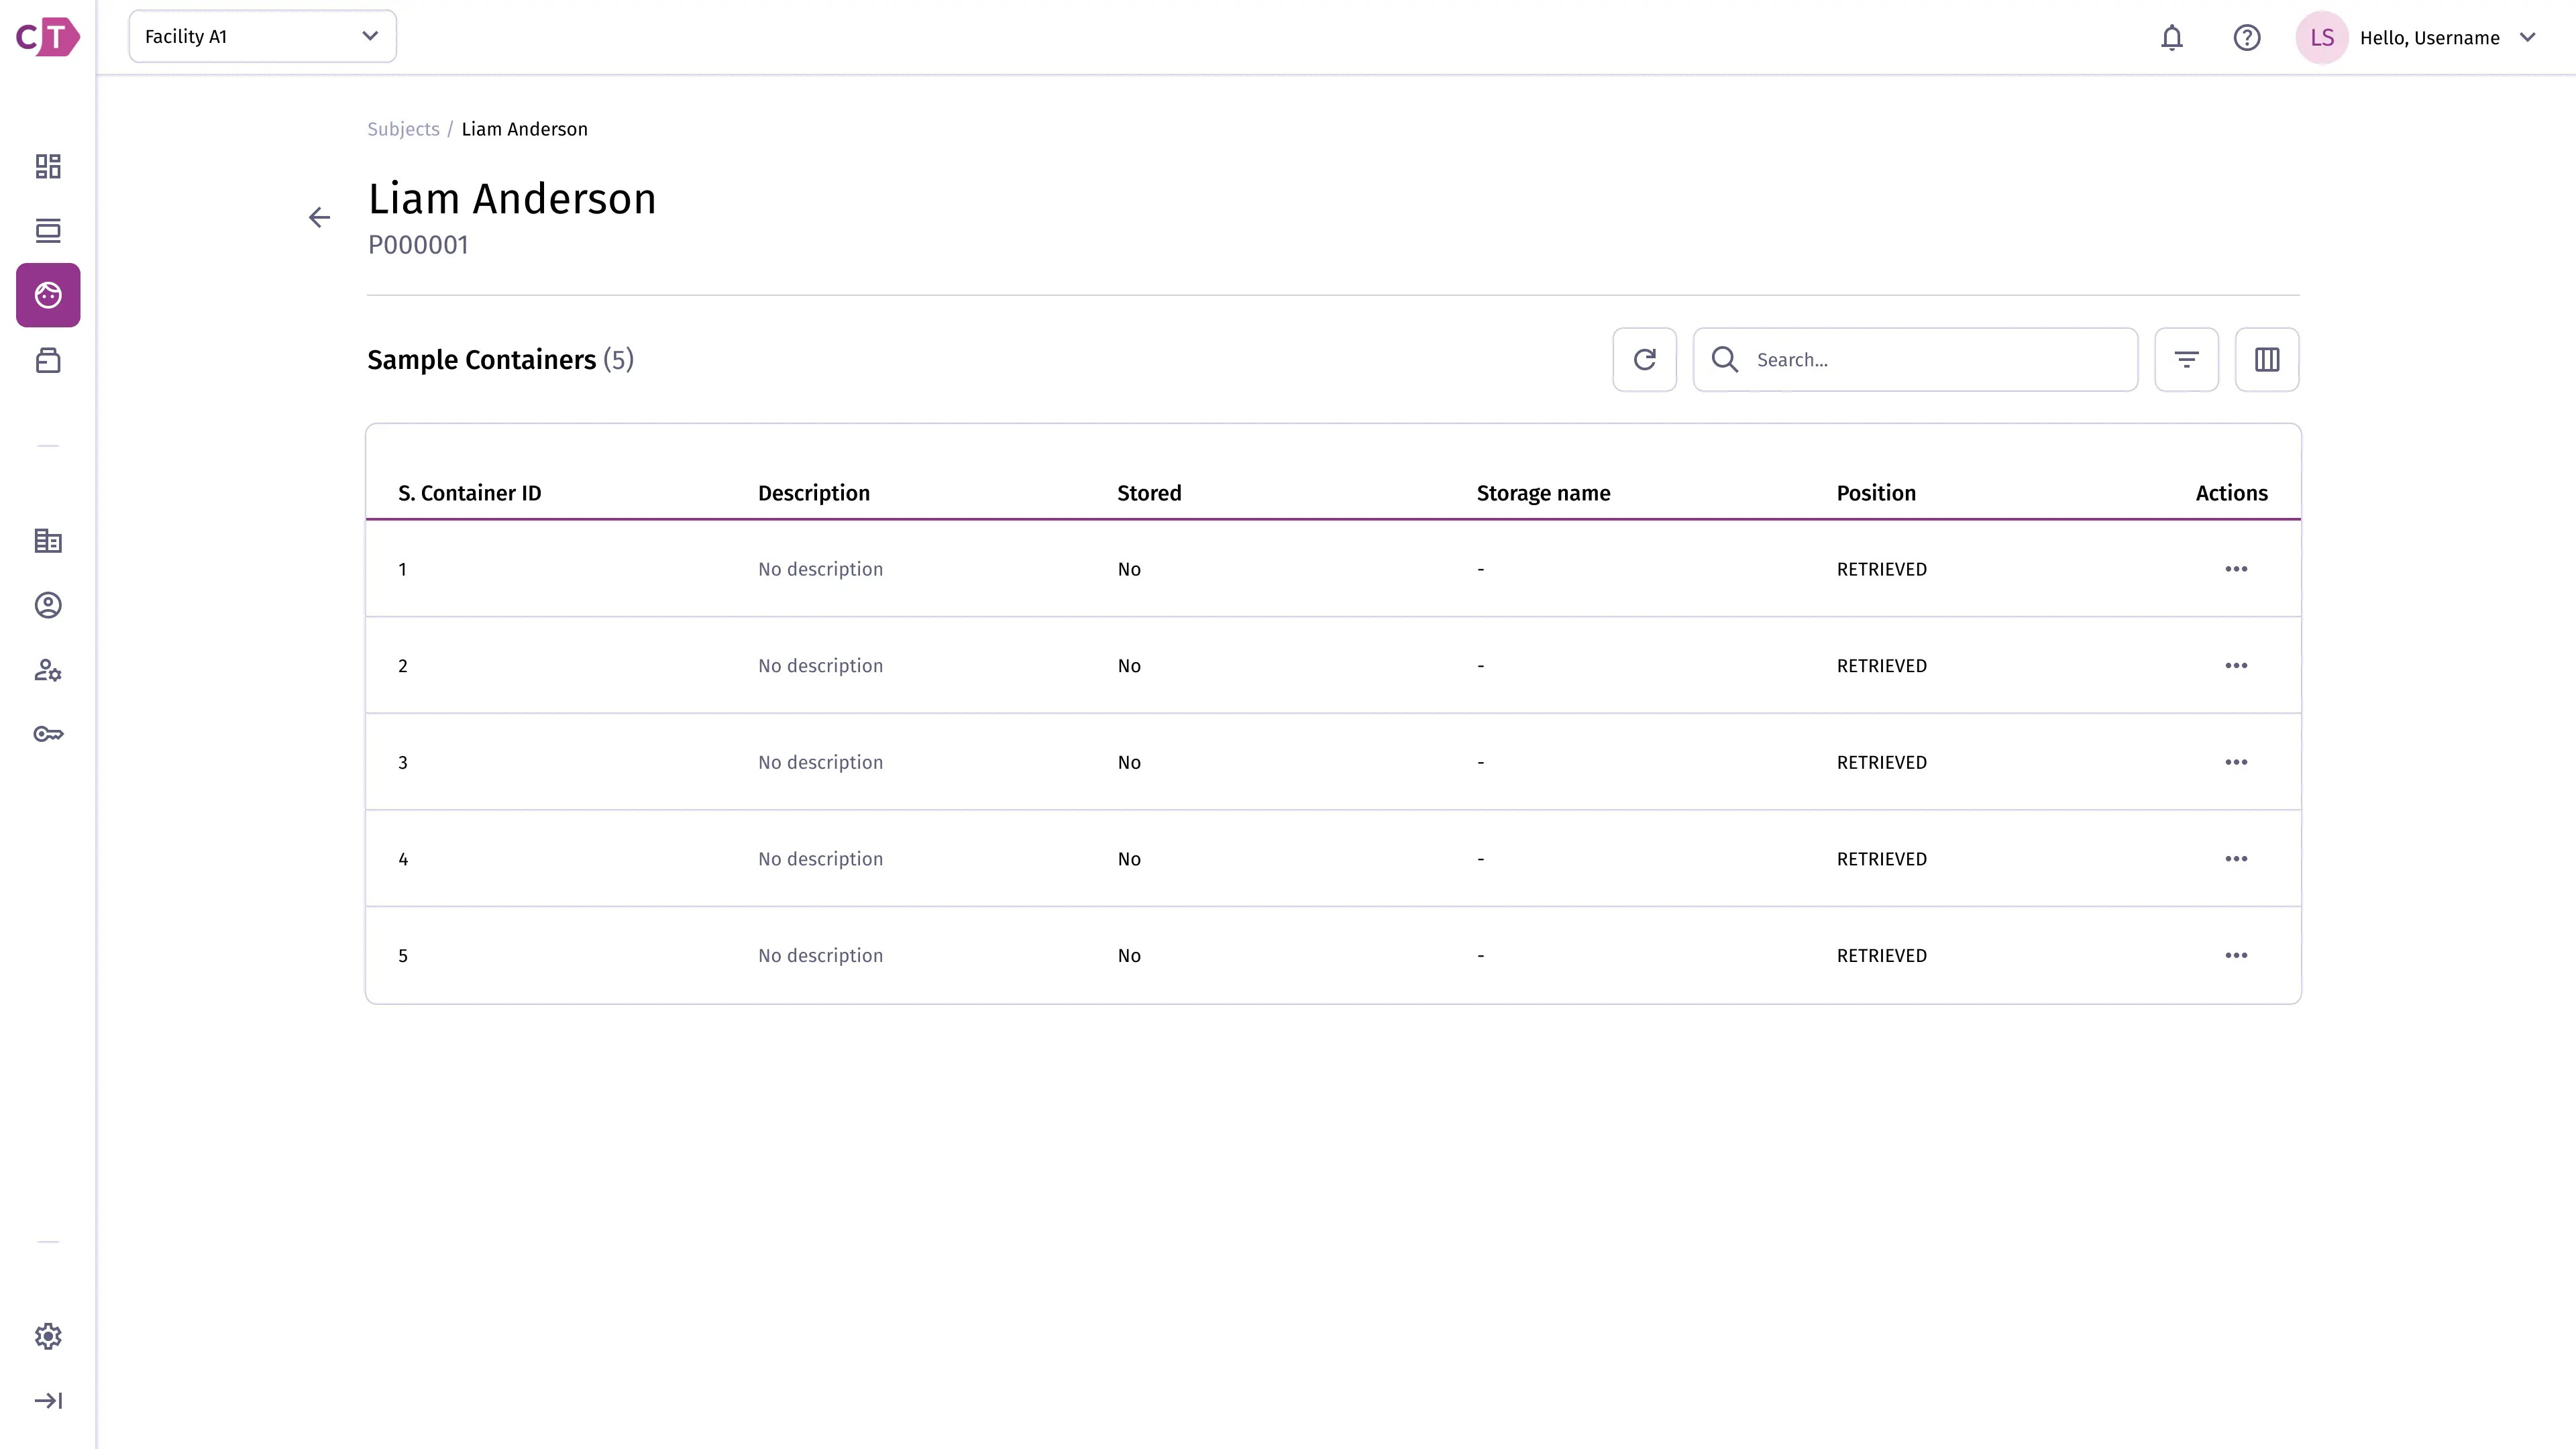The image size is (2576, 1449).
Task: Open the access key icon in sidebar
Action: tap(48, 734)
